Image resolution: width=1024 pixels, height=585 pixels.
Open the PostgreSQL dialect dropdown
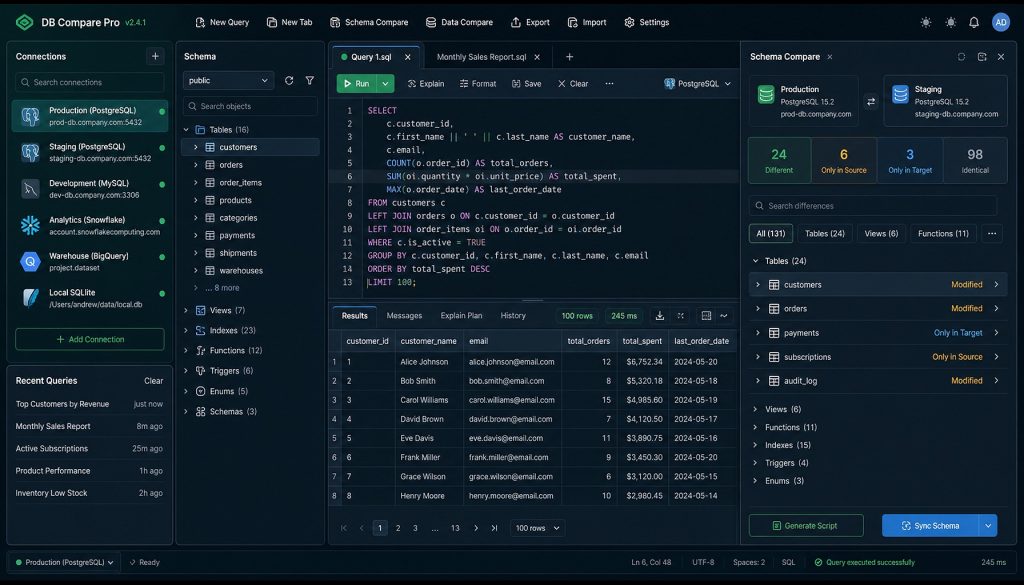(x=697, y=84)
